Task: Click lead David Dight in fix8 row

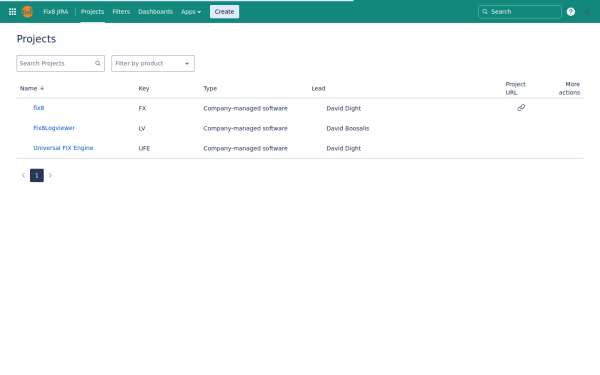Action: pos(343,108)
